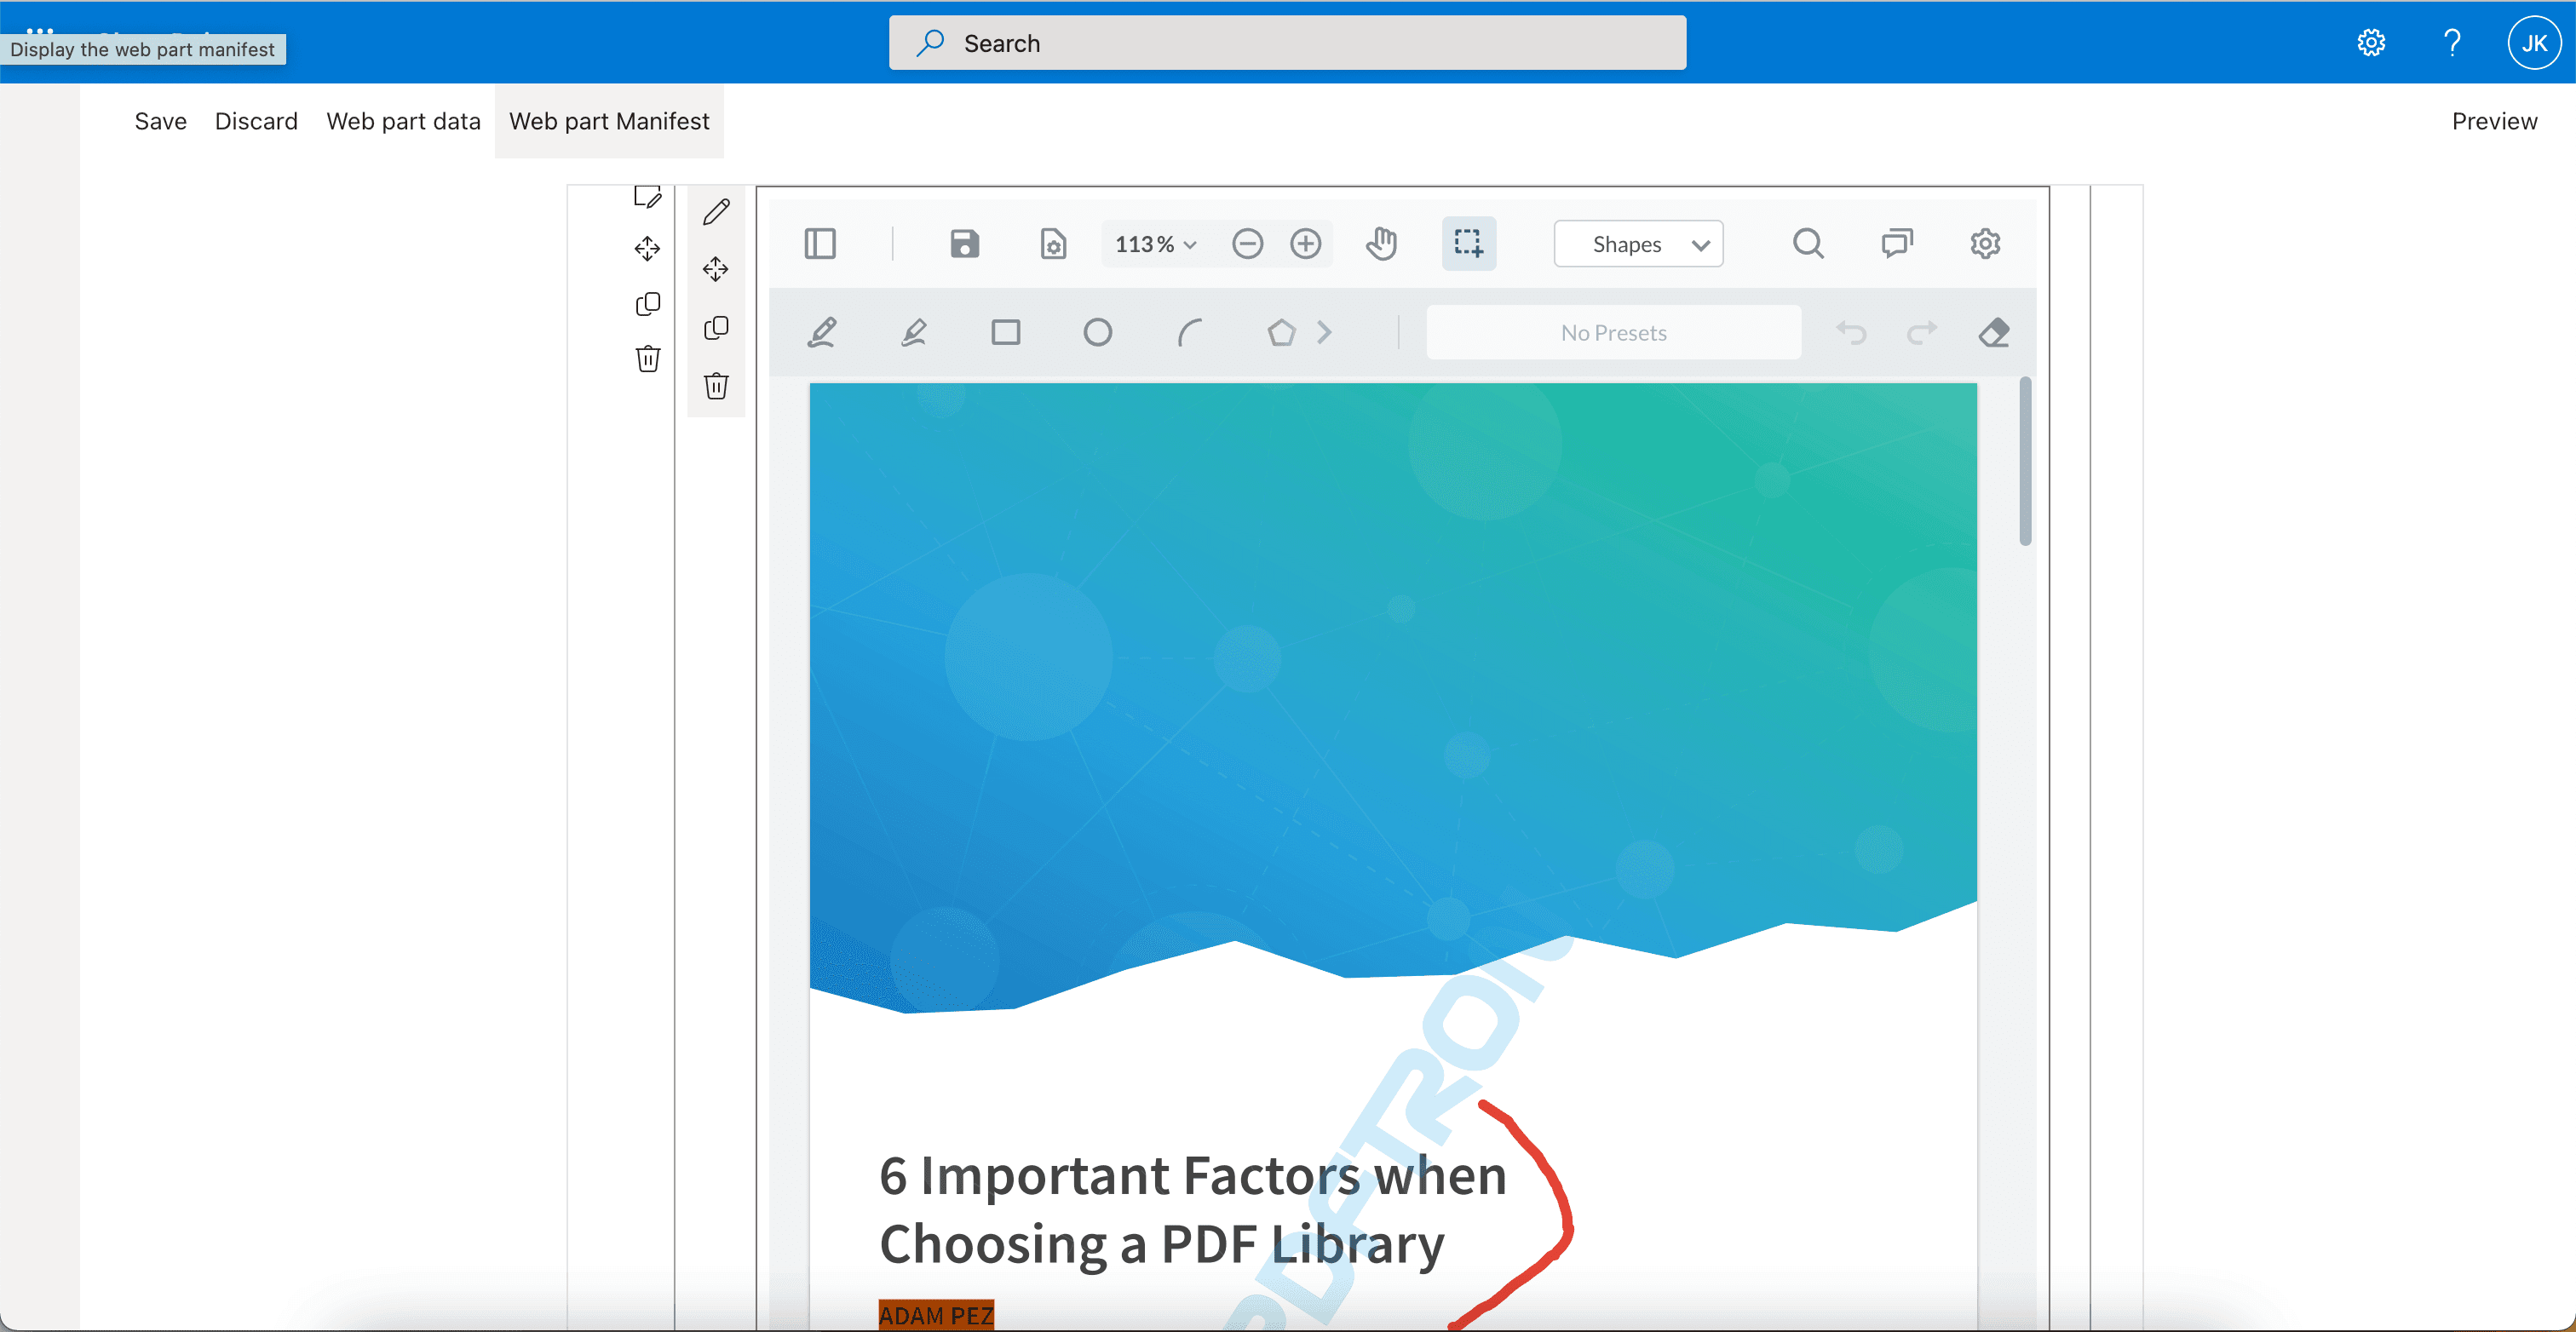Toggle the left sidebar panel
The width and height of the screenshot is (2576, 1332).
[819, 243]
